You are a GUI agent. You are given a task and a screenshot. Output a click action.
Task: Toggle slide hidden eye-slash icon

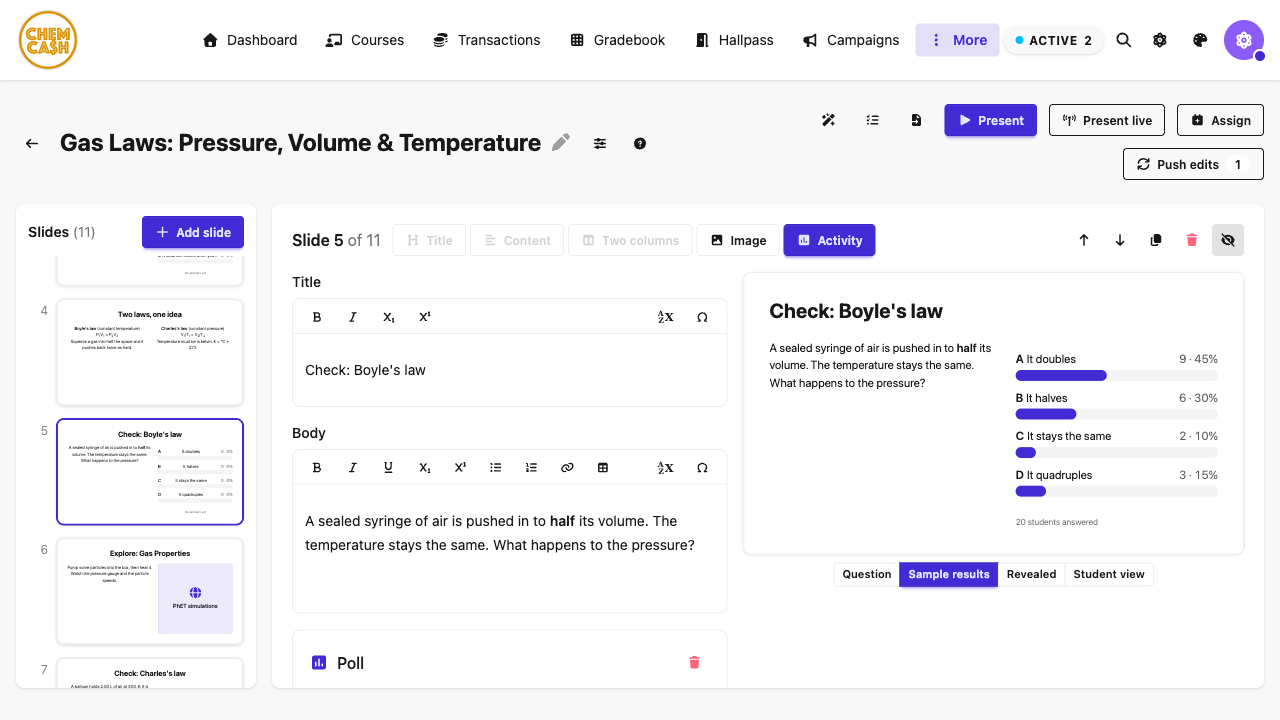pos(1228,240)
